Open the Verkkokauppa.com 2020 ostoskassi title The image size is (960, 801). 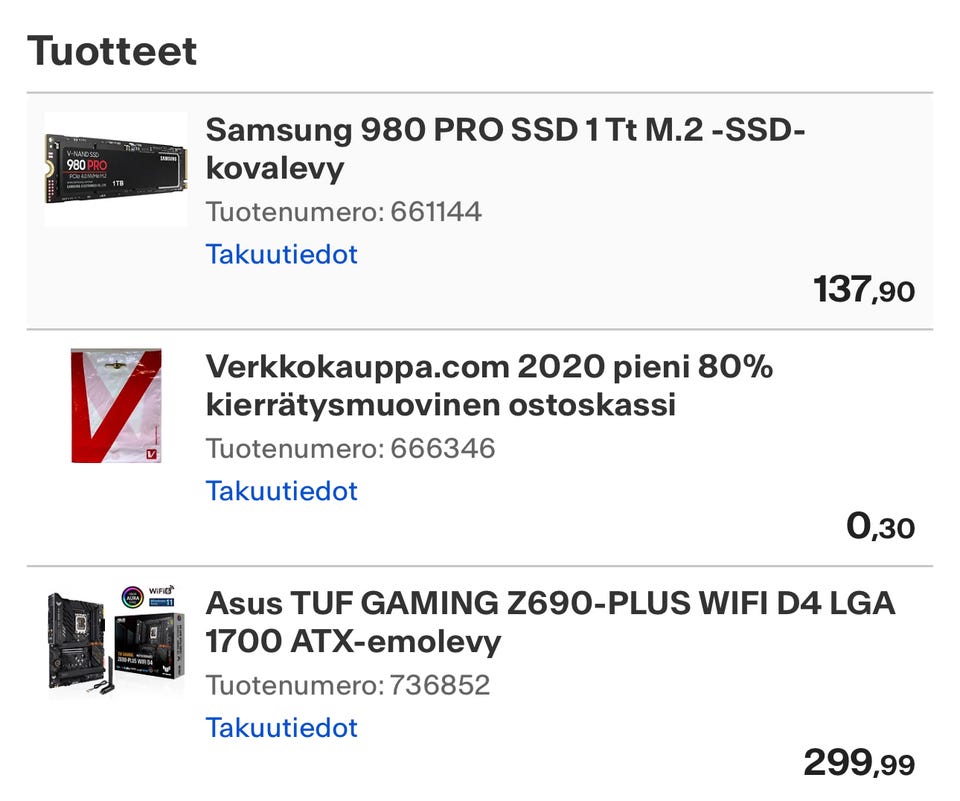coord(489,385)
